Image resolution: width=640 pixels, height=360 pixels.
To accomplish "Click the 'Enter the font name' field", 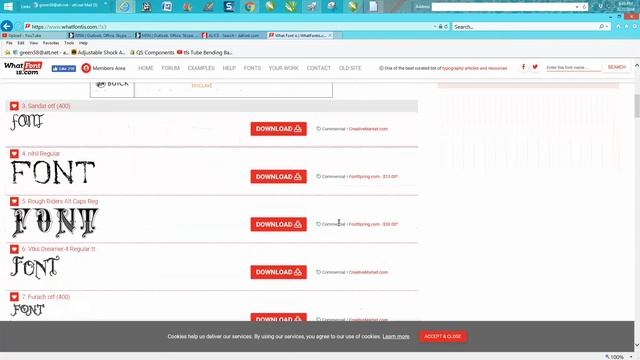I will [x=573, y=67].
